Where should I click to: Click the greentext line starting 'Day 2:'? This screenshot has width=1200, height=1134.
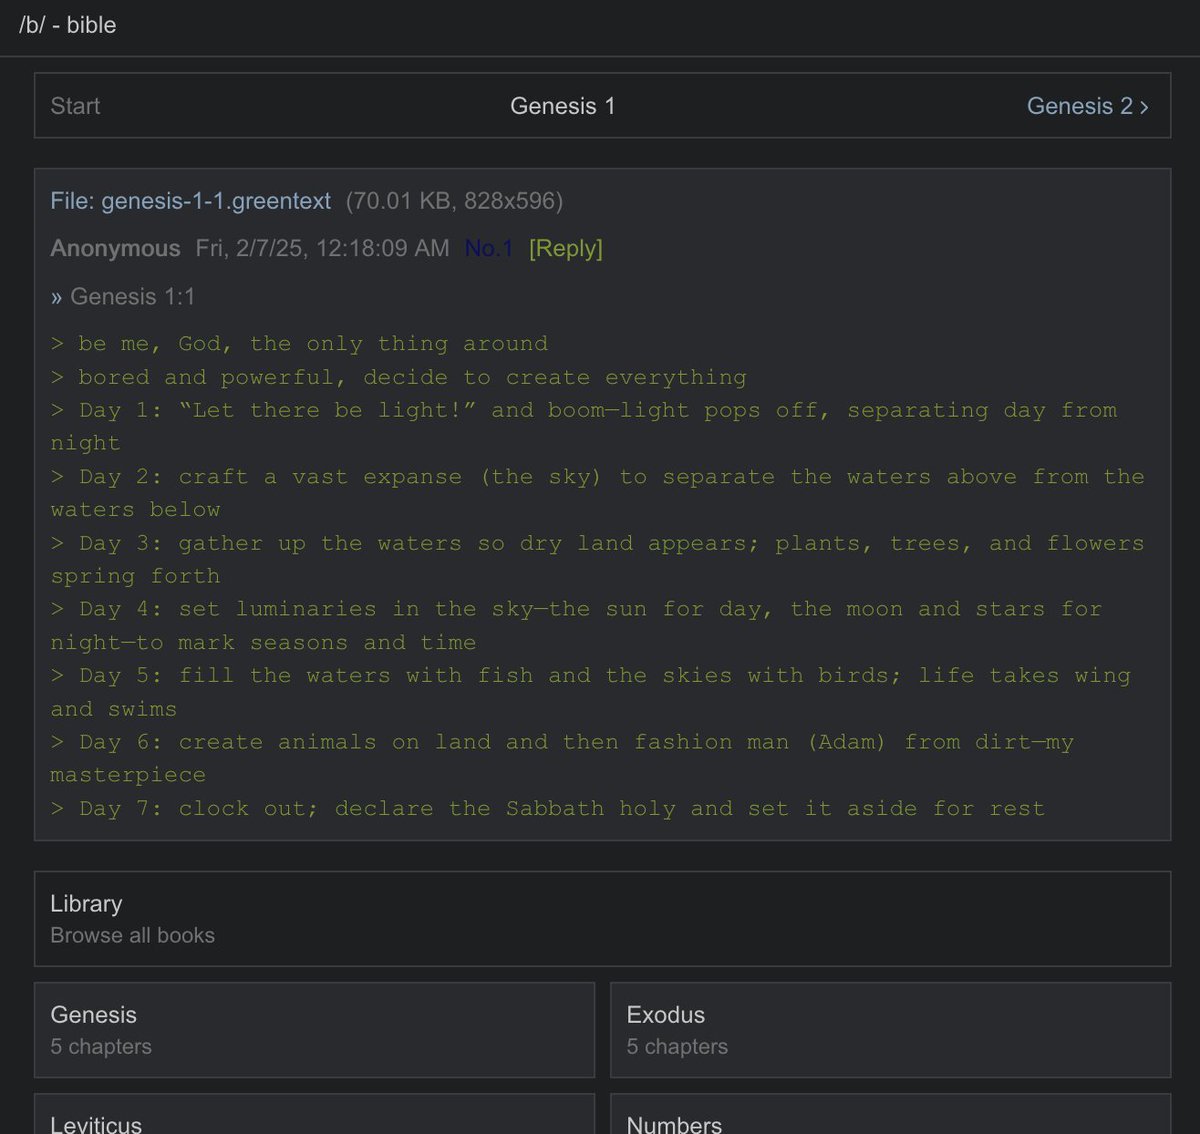point(597,493)
